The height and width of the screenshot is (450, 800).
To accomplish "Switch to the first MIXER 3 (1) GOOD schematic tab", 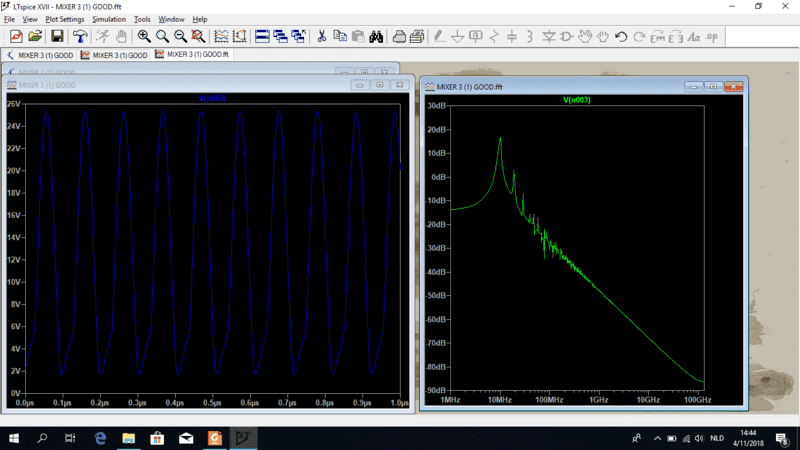I will pos(41,55).
